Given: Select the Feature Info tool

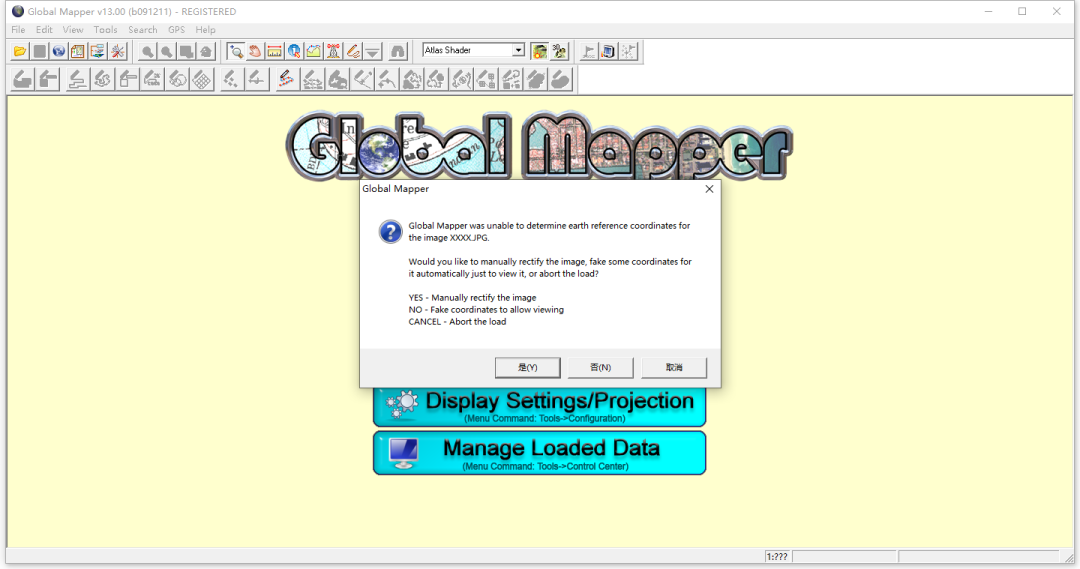Looking at the screenshot, I should point(294,51).
